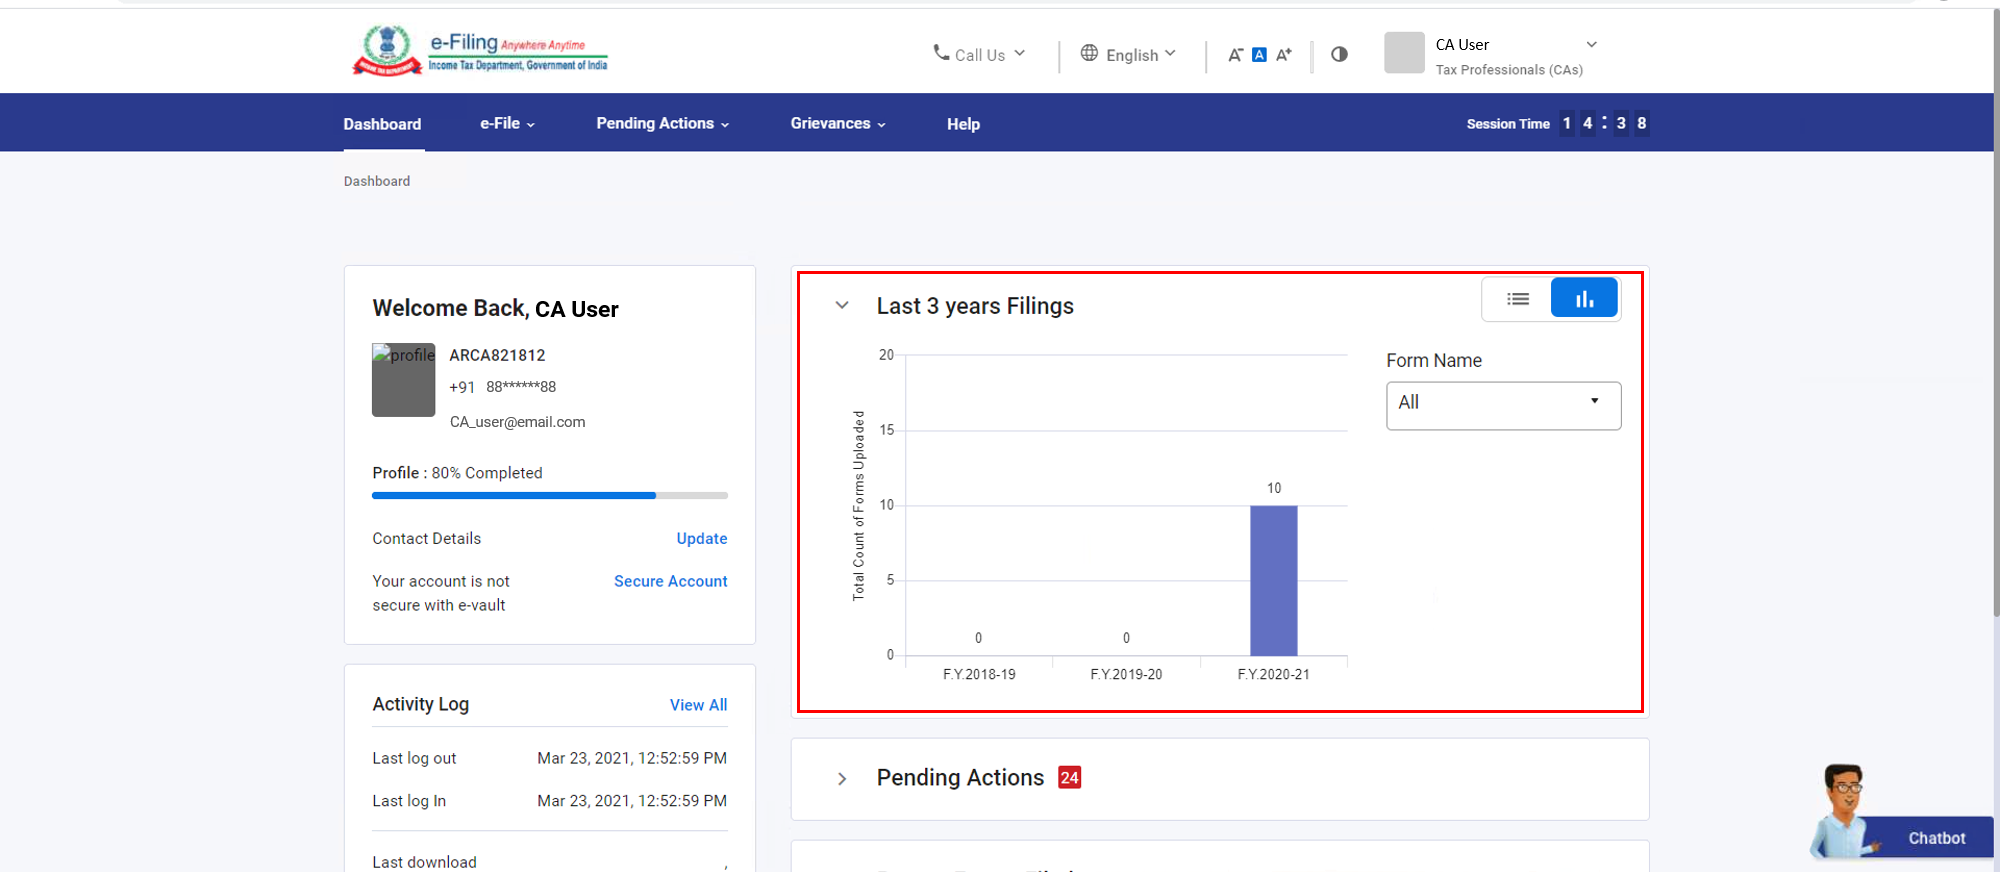Image resolution: width=2000 pixels, height=872 pixels.
Task: Decrease font size with A- icon
Action: pyautogui.click(x=1235, y=55)
